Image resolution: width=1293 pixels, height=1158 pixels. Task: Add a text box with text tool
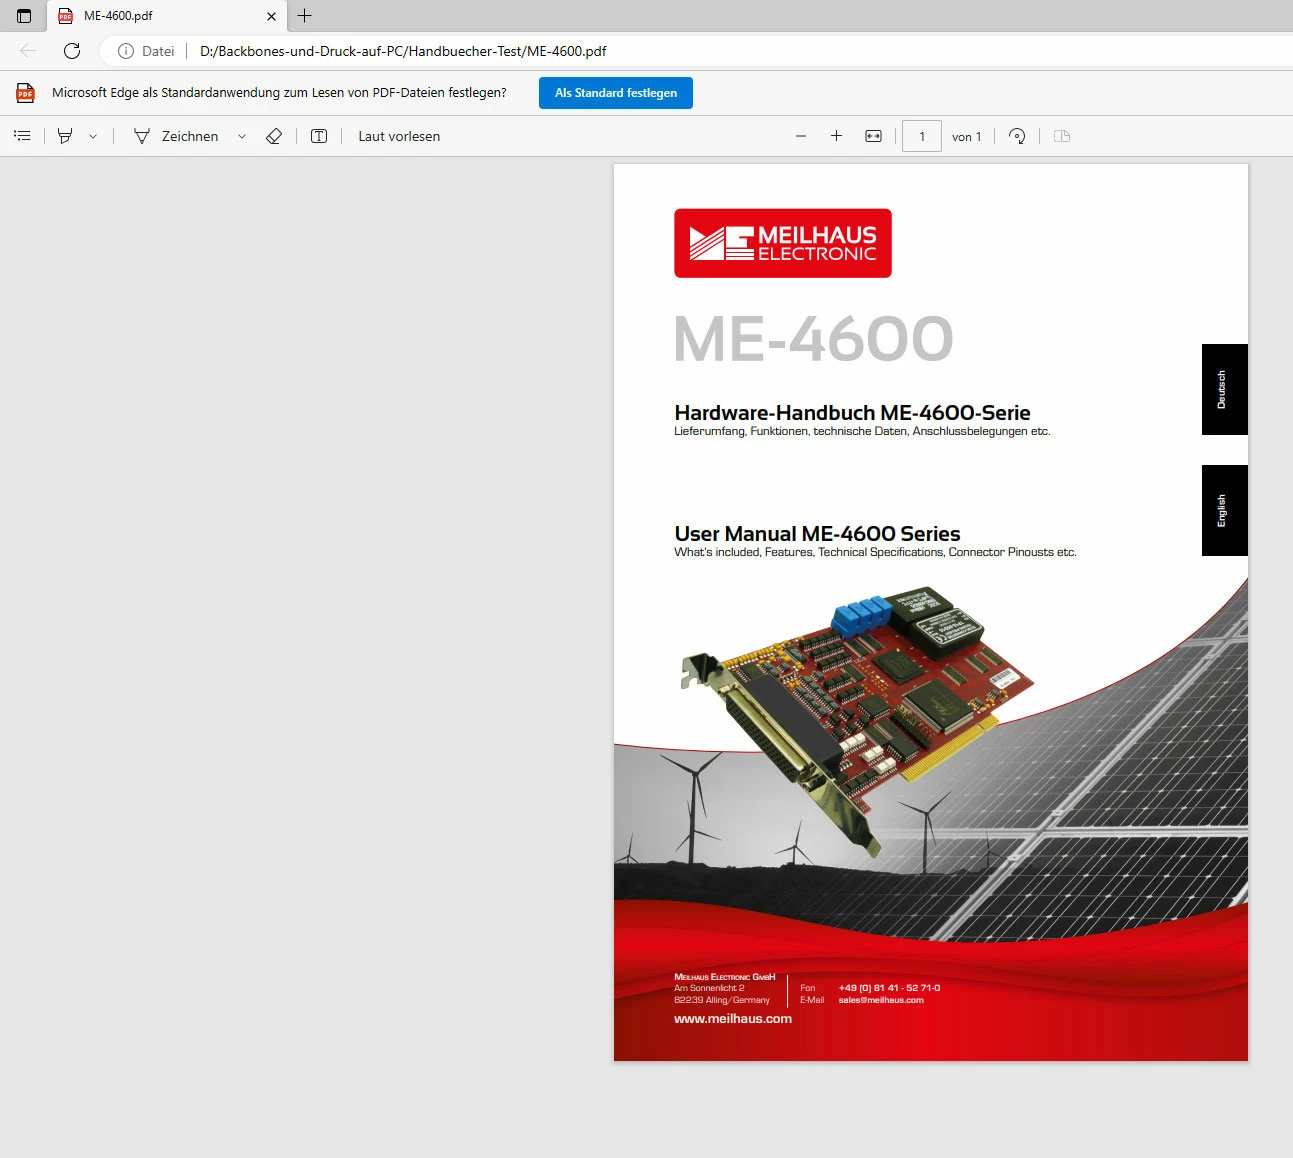tap(319, 136)
